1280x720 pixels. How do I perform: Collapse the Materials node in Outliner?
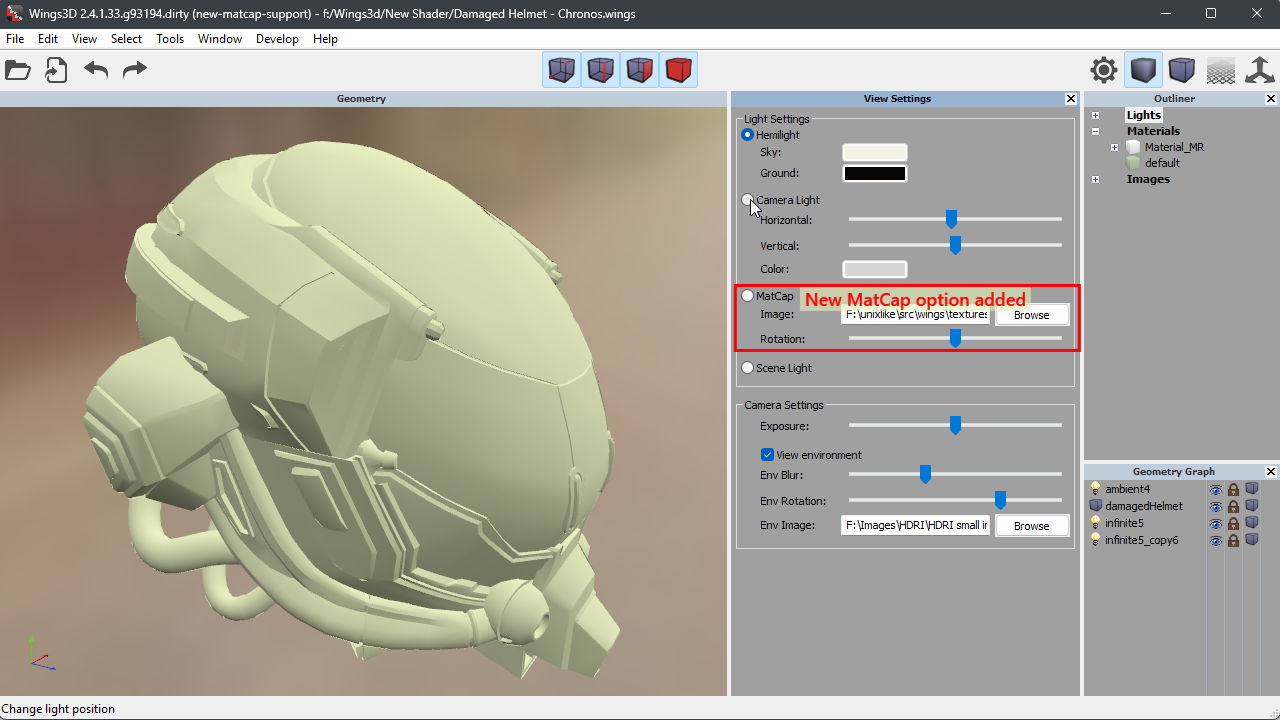click(1096, 132)
